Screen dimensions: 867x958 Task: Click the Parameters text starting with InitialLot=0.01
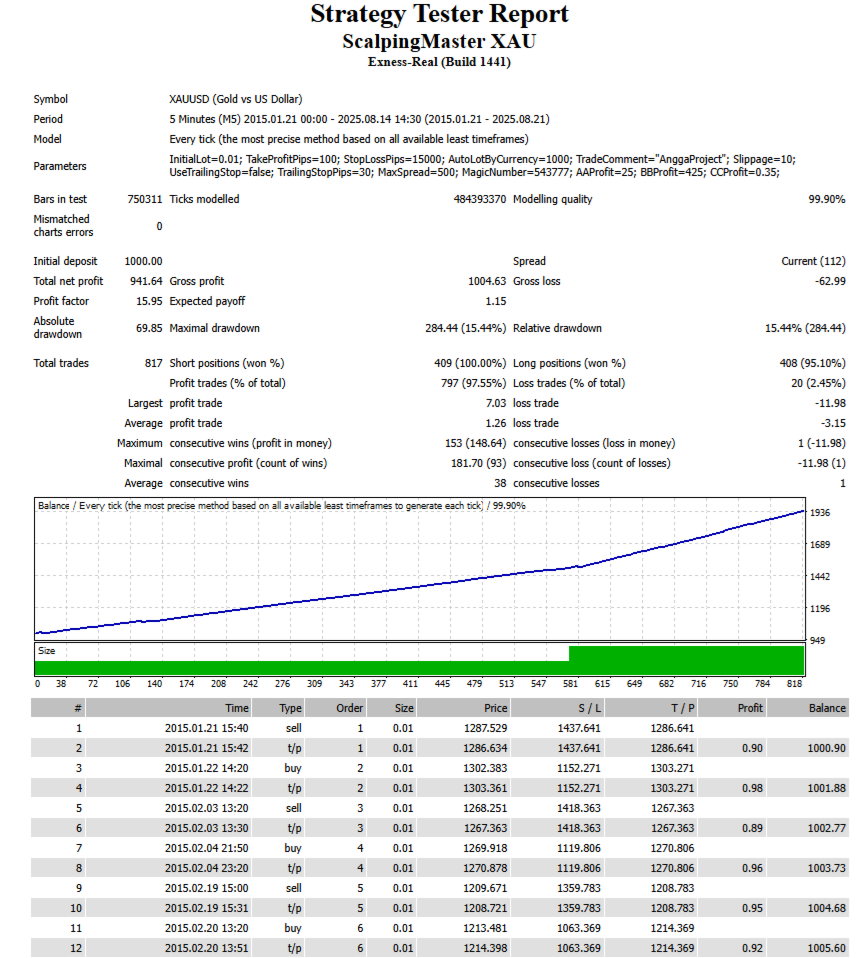click(x=482, y=166)
